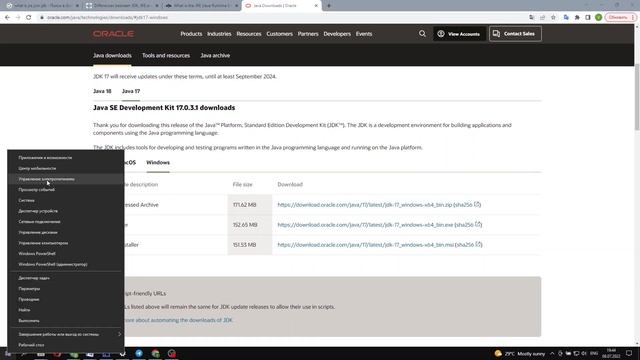Open the Chrome extensions puzzle icon

point(577,18)
